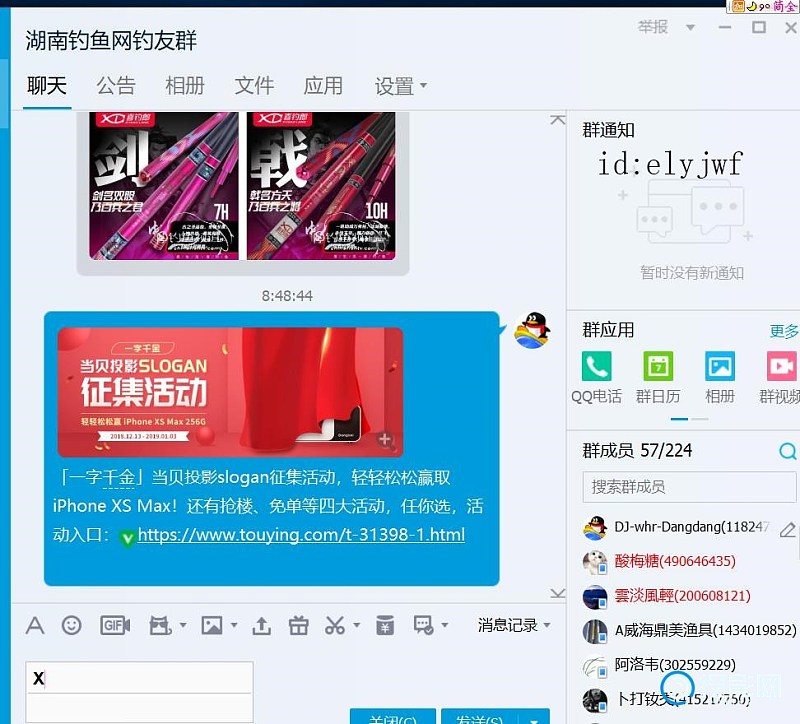Open the 剑 7H fishing rod image
Screen dimensions: 800x724
click(x=164, y=186)
